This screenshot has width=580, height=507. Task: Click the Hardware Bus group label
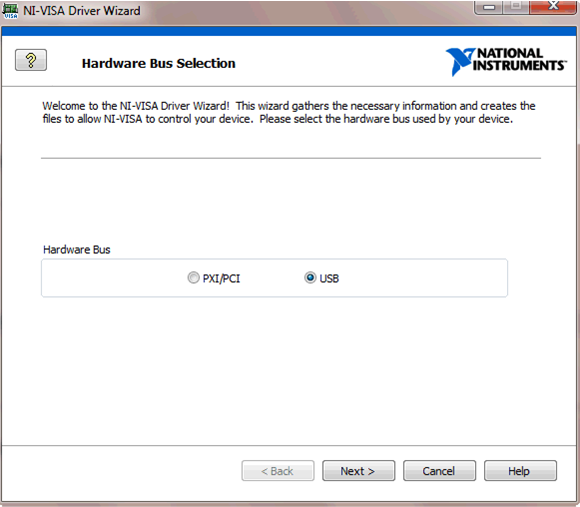click(x=77, y=250)
